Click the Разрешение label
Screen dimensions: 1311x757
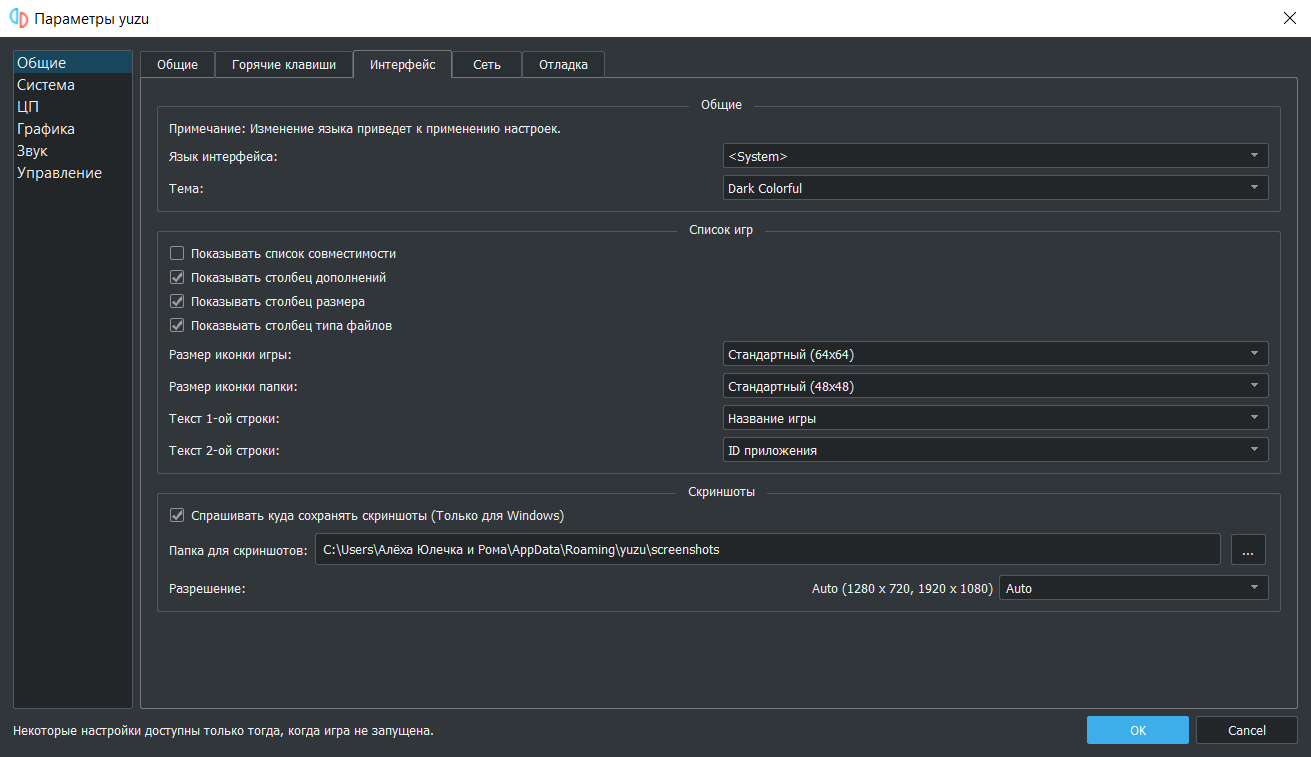click(x=207, y=588)
